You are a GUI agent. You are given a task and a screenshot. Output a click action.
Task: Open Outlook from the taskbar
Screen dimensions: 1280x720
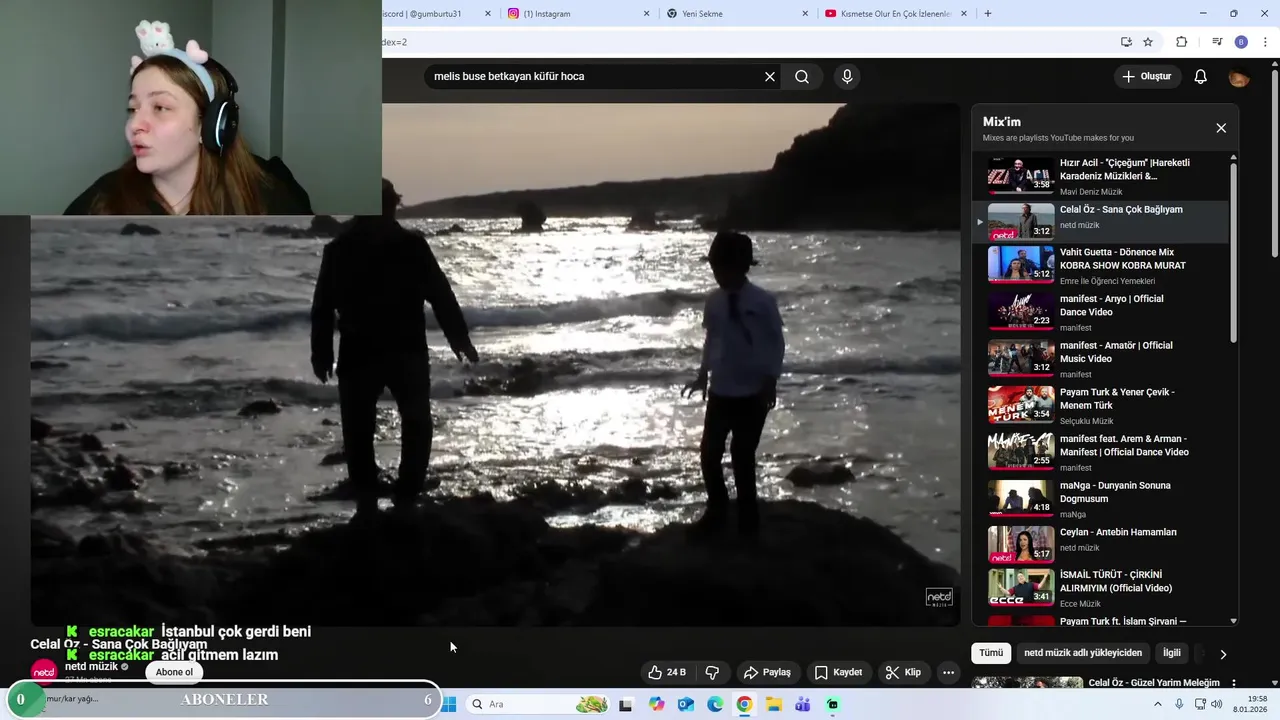click(x=686, y=705)
